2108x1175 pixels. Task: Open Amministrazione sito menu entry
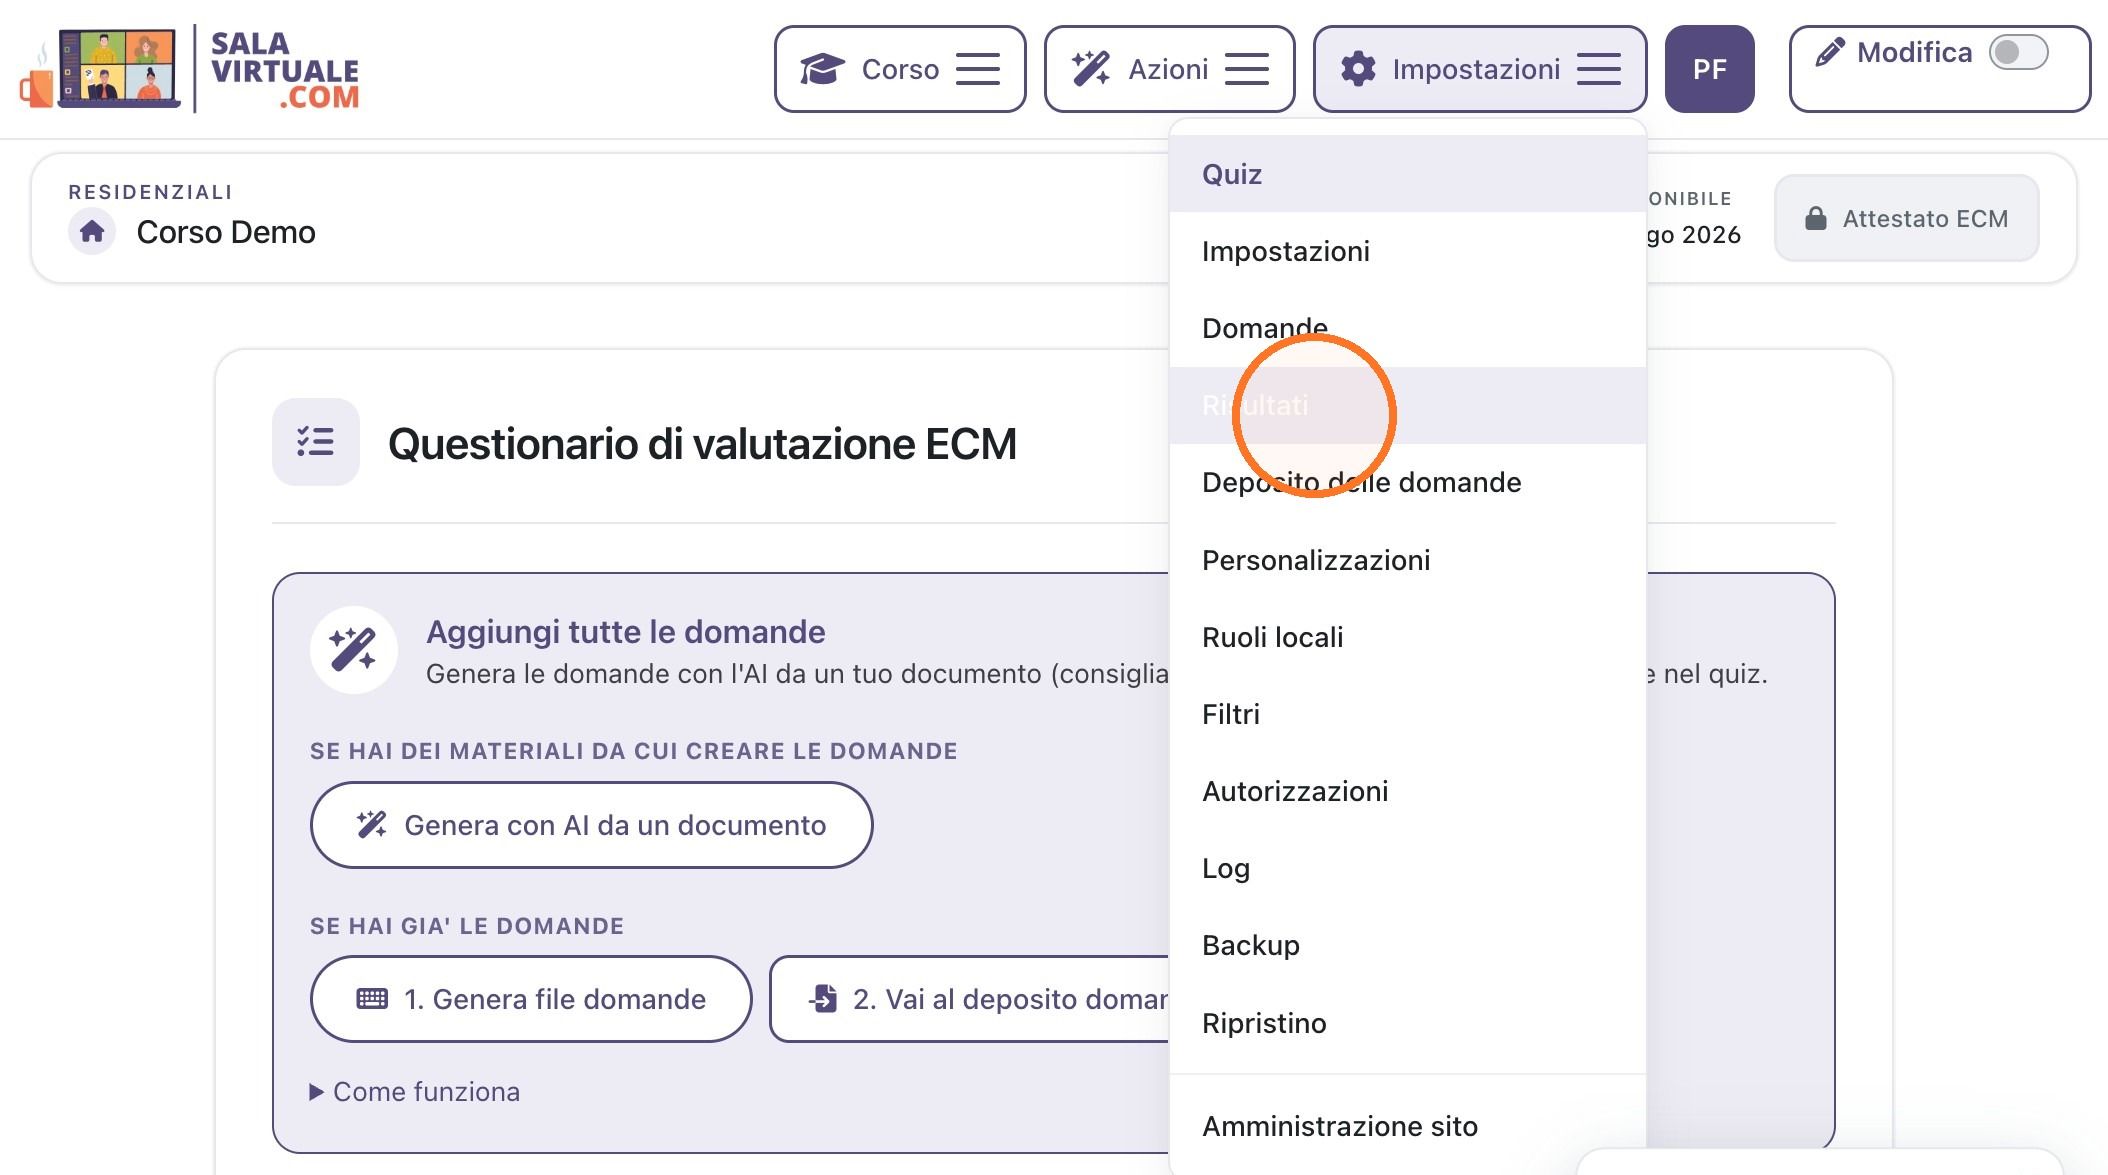(x=1407, y=1126)
